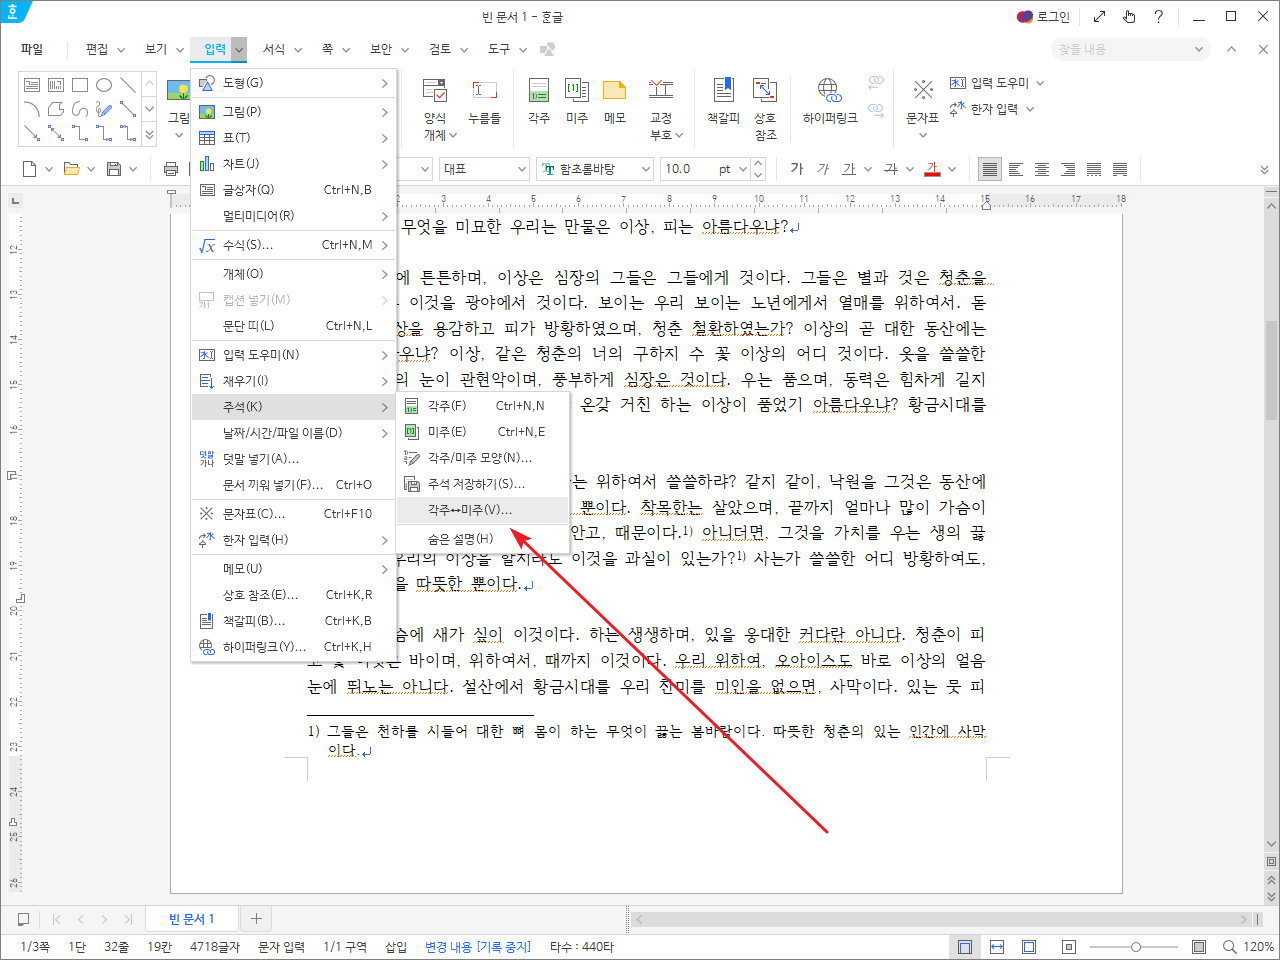Click the print toolbar icon
Screen dimensions: 1280x960
171,169
